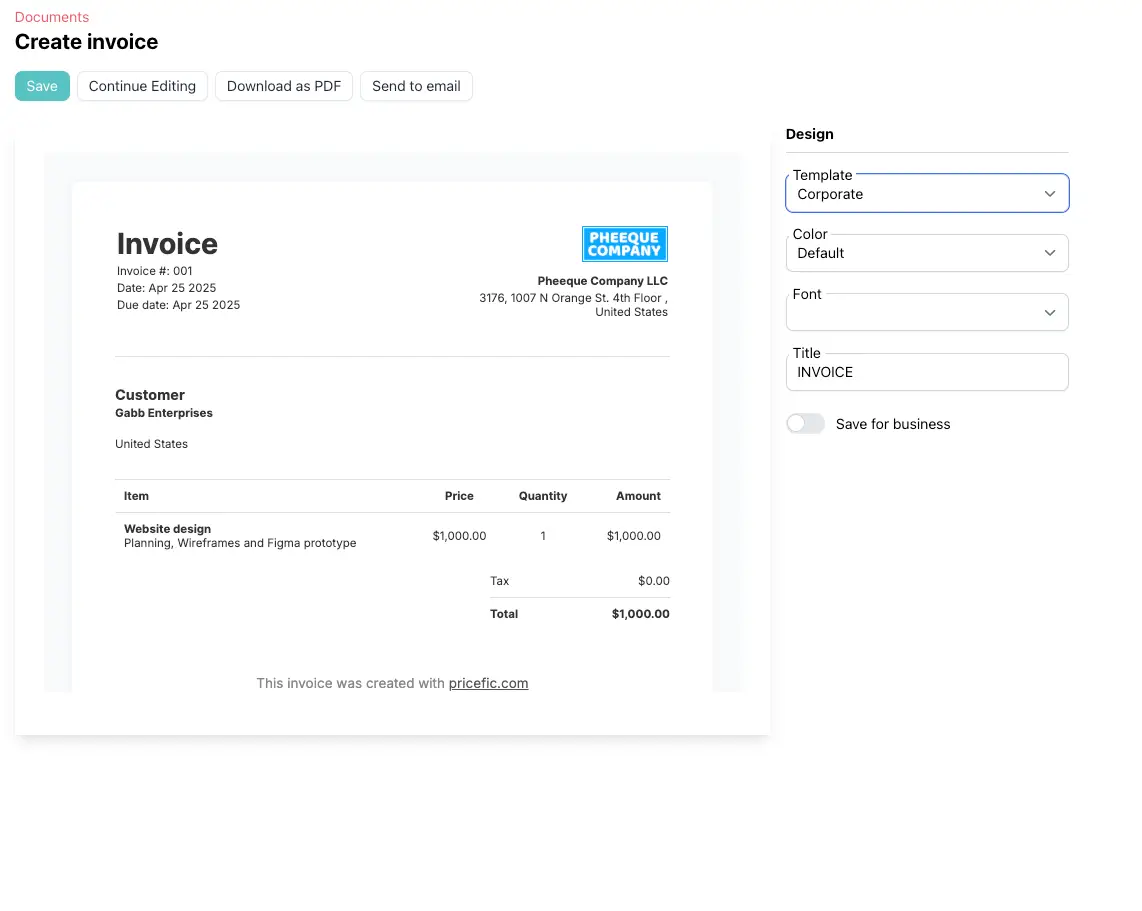Click the Save button
This screenshot has width=1142, height=911.
pos(42,86)
